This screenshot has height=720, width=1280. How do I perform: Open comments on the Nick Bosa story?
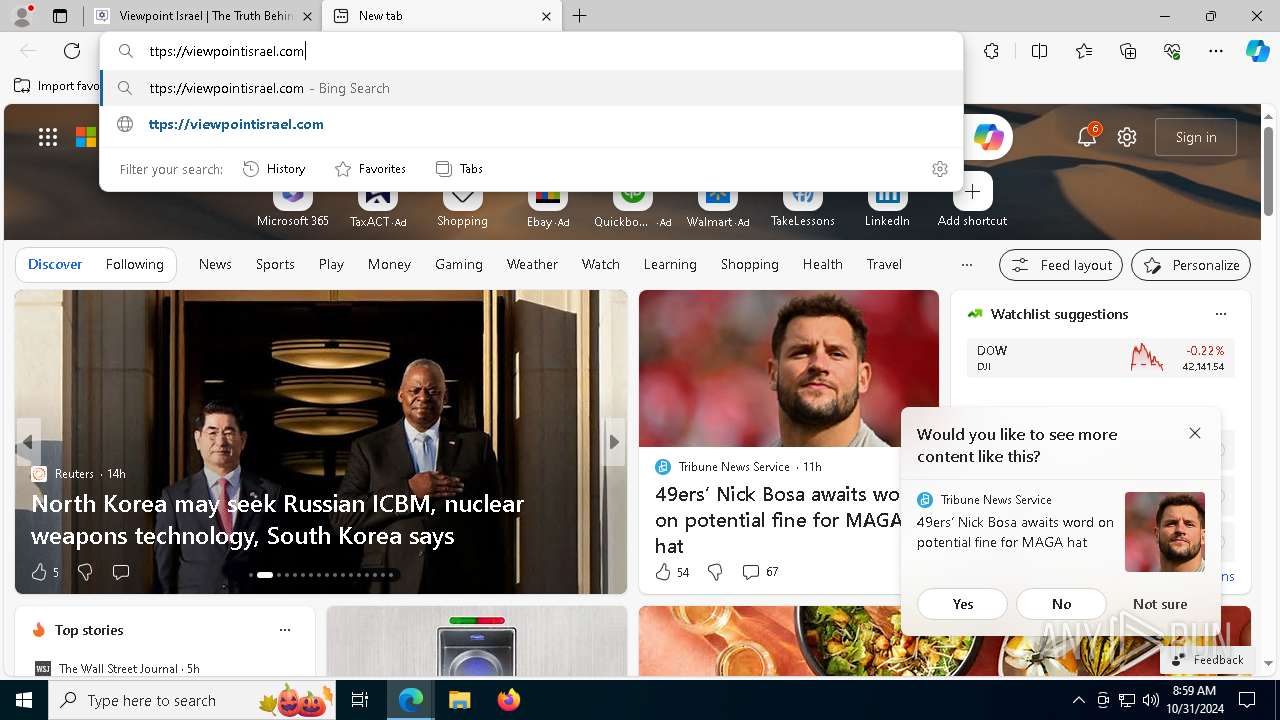(760, 572)
